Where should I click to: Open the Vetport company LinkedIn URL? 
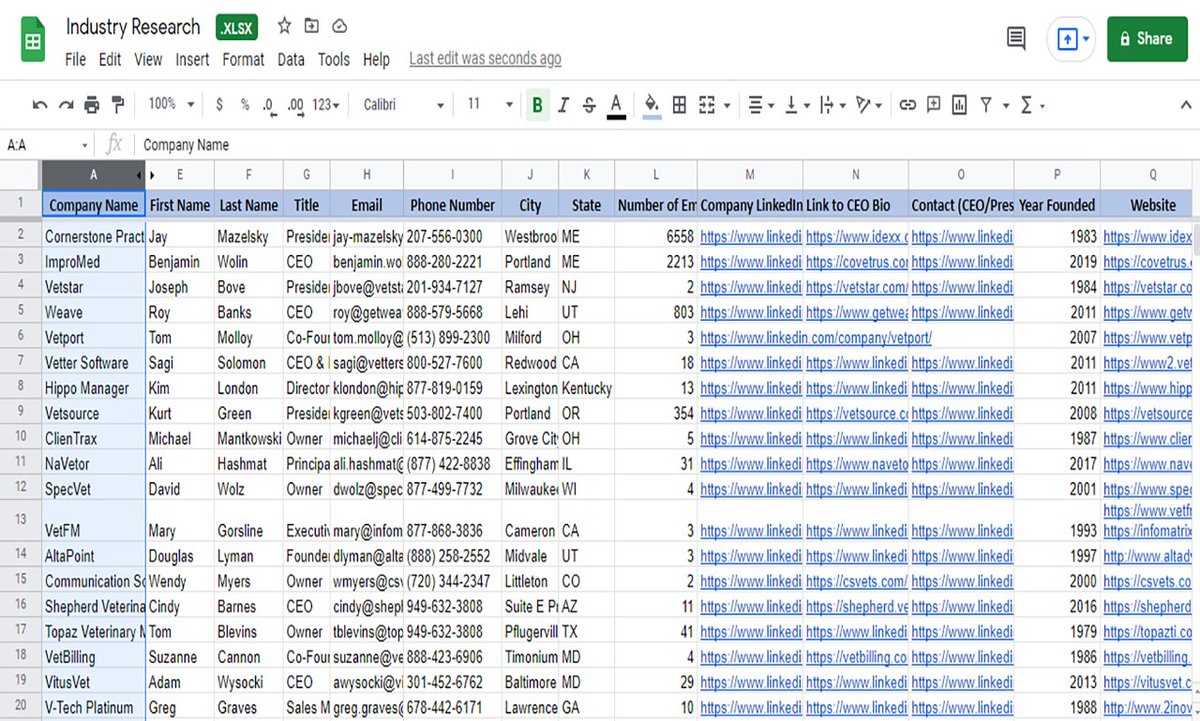coord(816,338)
